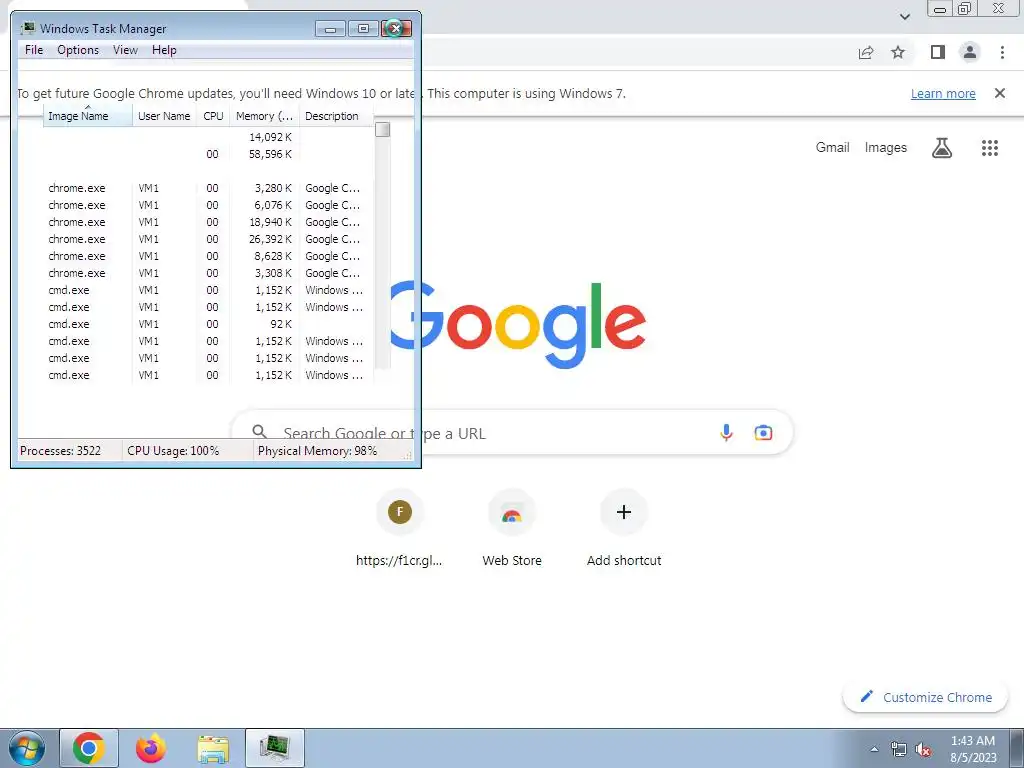This screenshot has height=768, width=1024.
Task: Click the Customize Chrome button
Action: (x=927, y=697)
